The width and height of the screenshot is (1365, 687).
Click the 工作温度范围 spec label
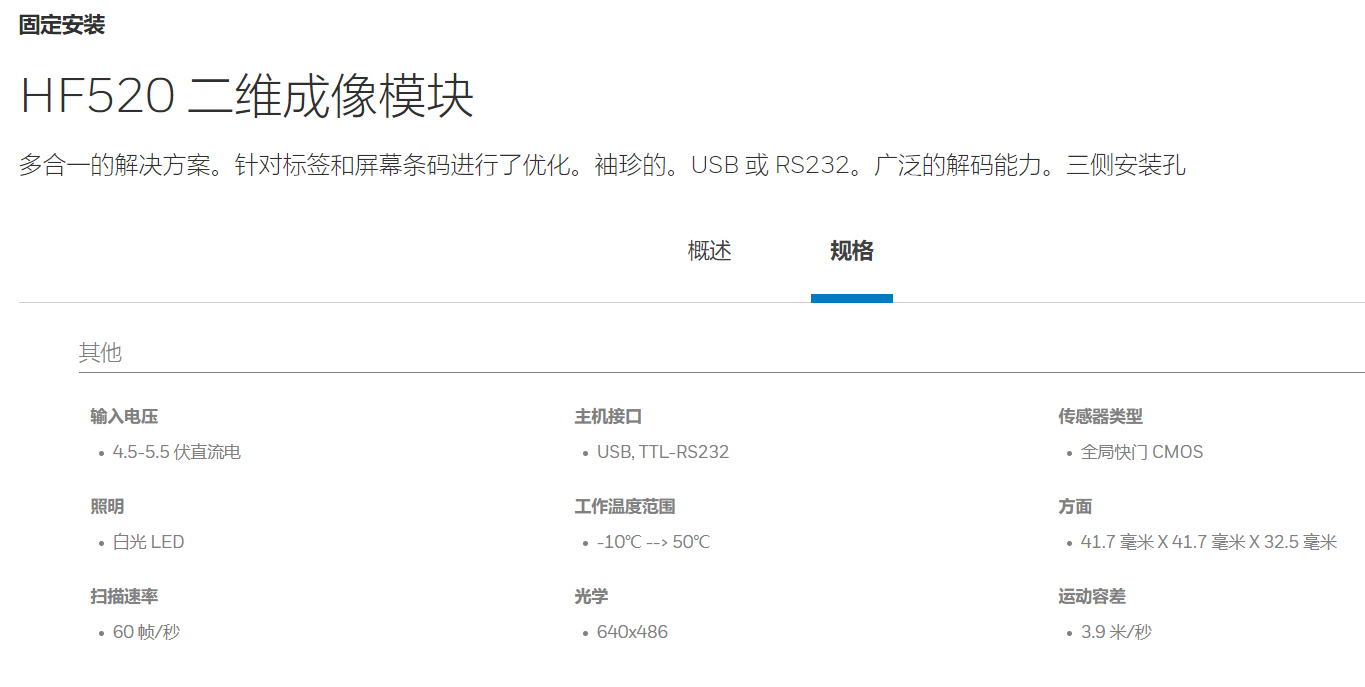tap(625, 507)
